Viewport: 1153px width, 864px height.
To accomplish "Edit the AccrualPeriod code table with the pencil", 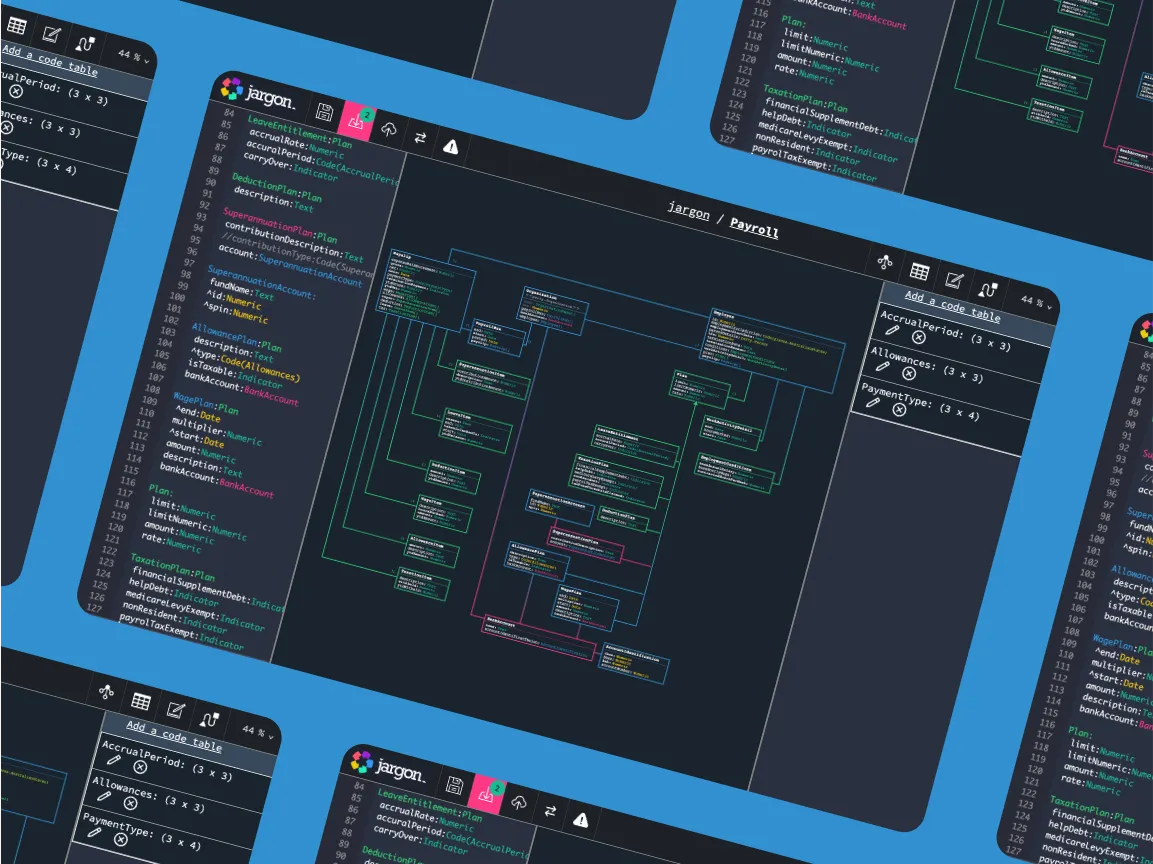I will click(892, 330).
